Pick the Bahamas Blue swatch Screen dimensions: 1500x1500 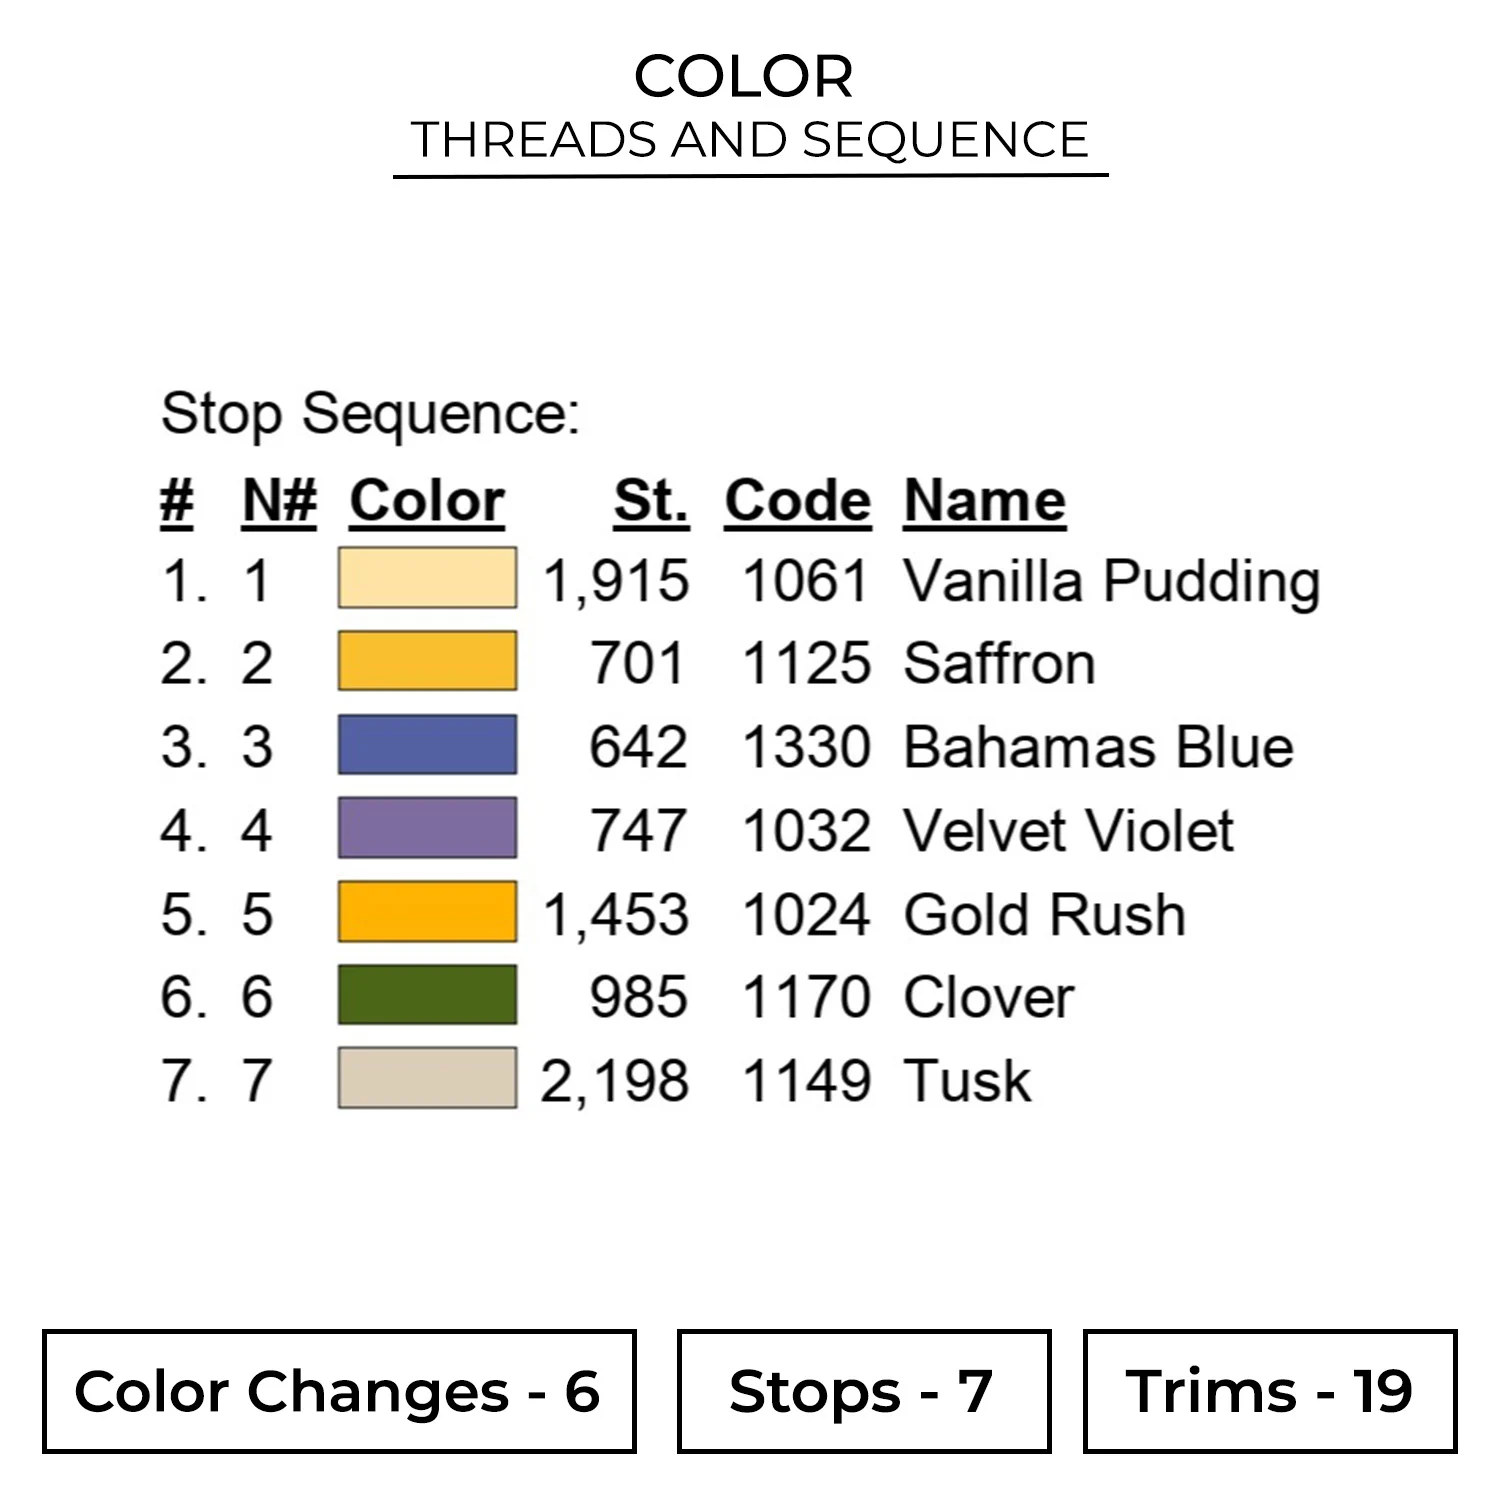click(x=427, y=745)
